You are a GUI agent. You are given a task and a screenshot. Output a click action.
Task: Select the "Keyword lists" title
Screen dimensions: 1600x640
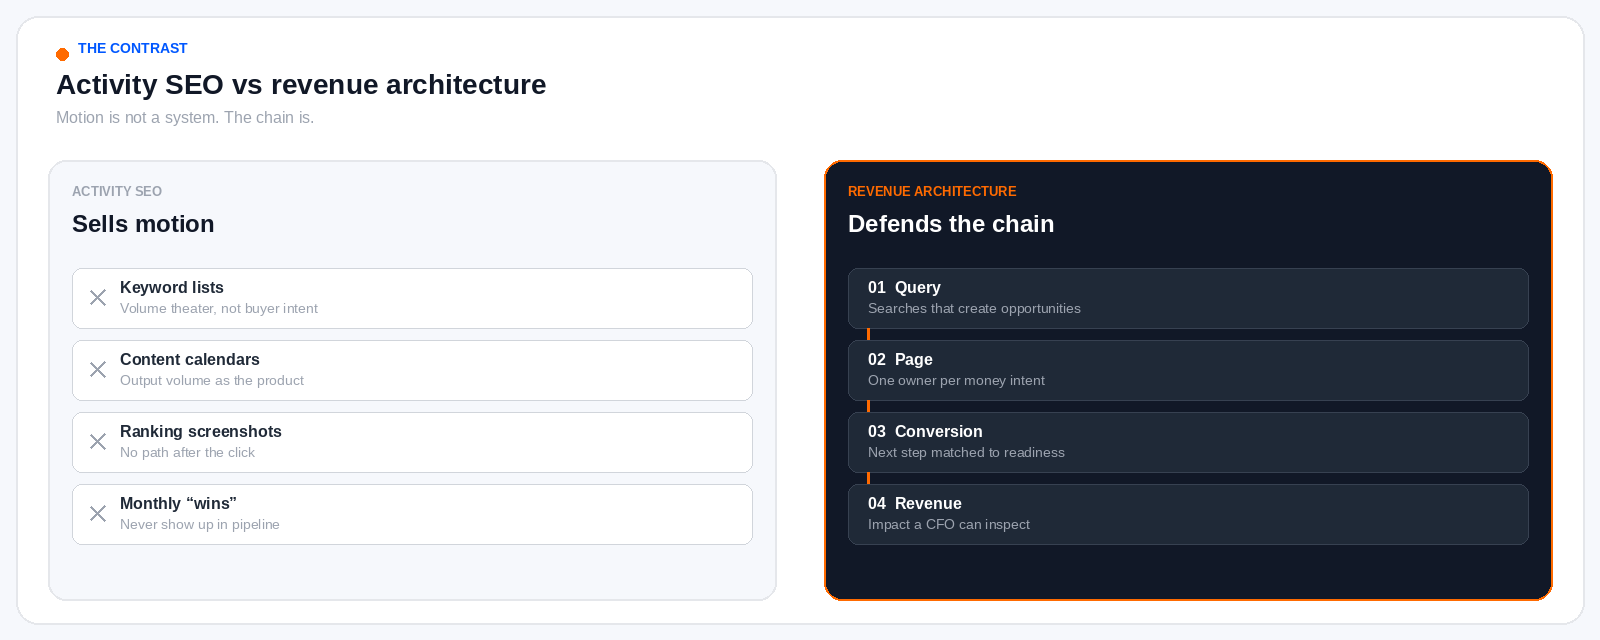(x=172, y=287)
